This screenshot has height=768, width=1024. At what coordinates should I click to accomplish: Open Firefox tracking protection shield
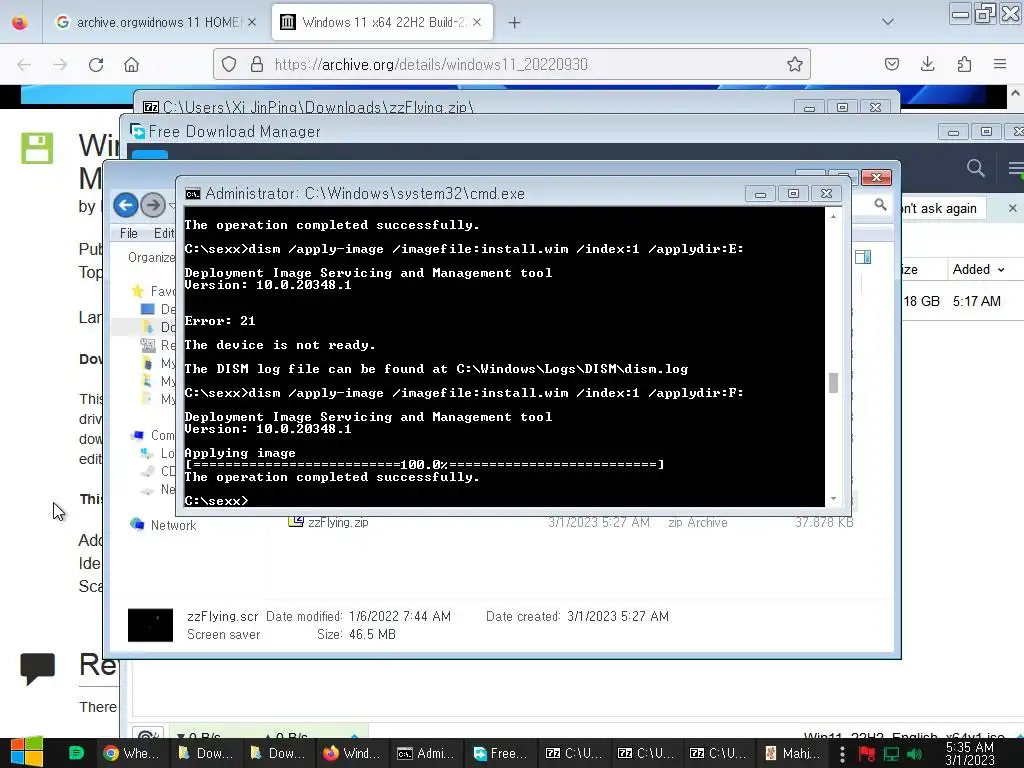click(x=229, y=64)
